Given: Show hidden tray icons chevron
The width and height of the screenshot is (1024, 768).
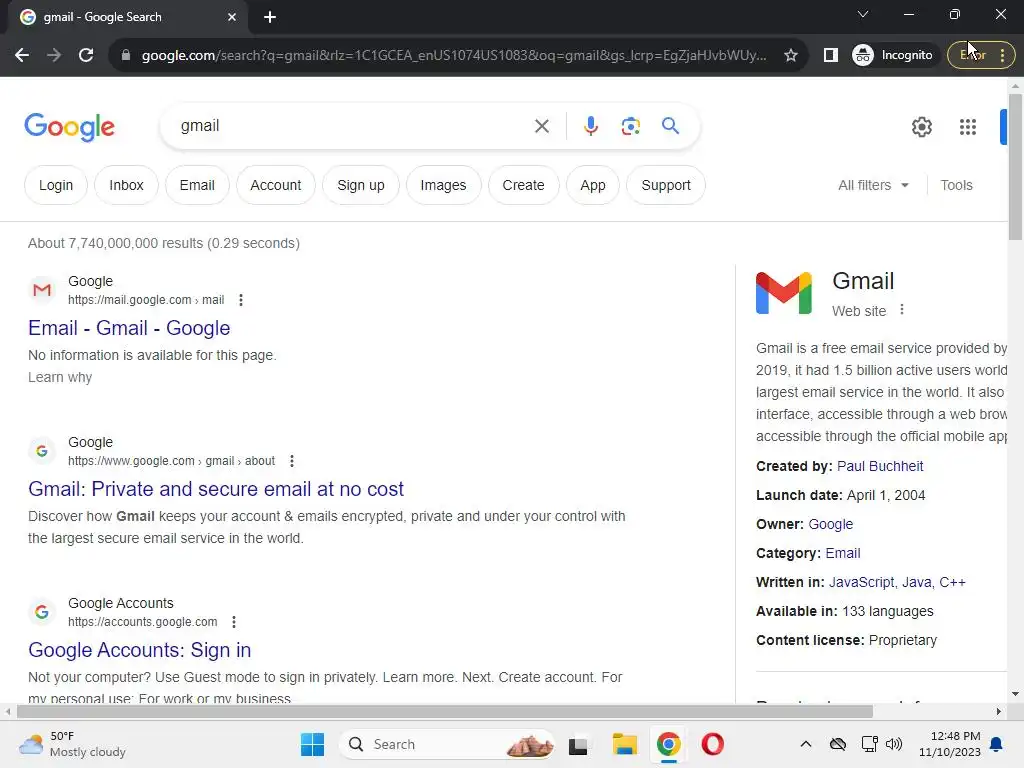Looking at the screenshot, I should pyautogui.click(x=806, y=744).
